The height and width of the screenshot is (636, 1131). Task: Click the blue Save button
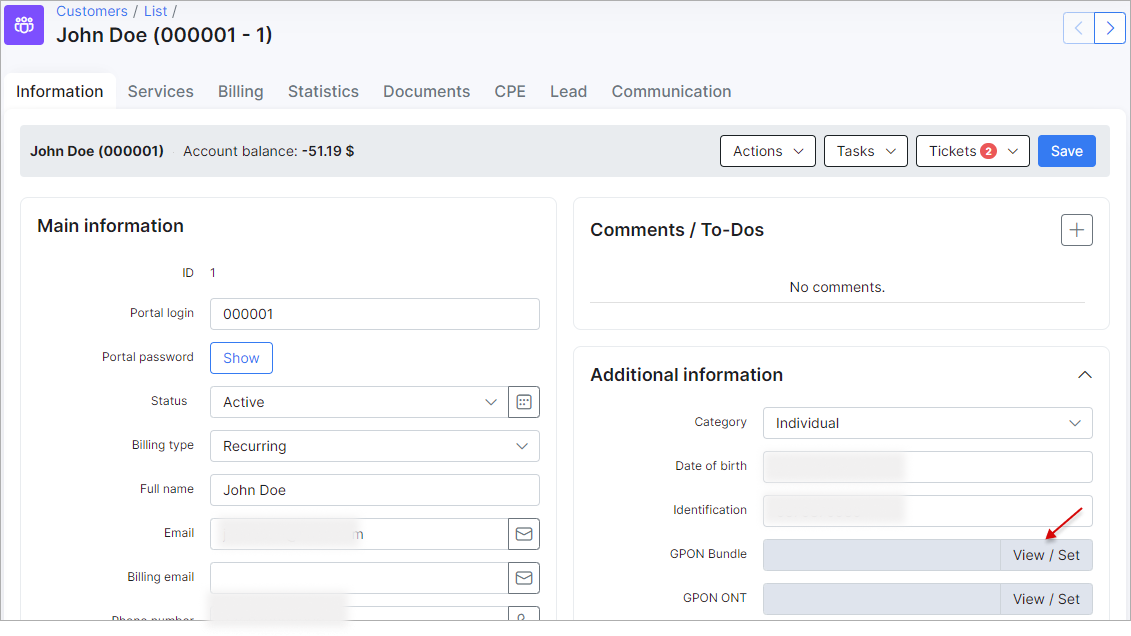pyautogui.click(x=1067, y=151)
